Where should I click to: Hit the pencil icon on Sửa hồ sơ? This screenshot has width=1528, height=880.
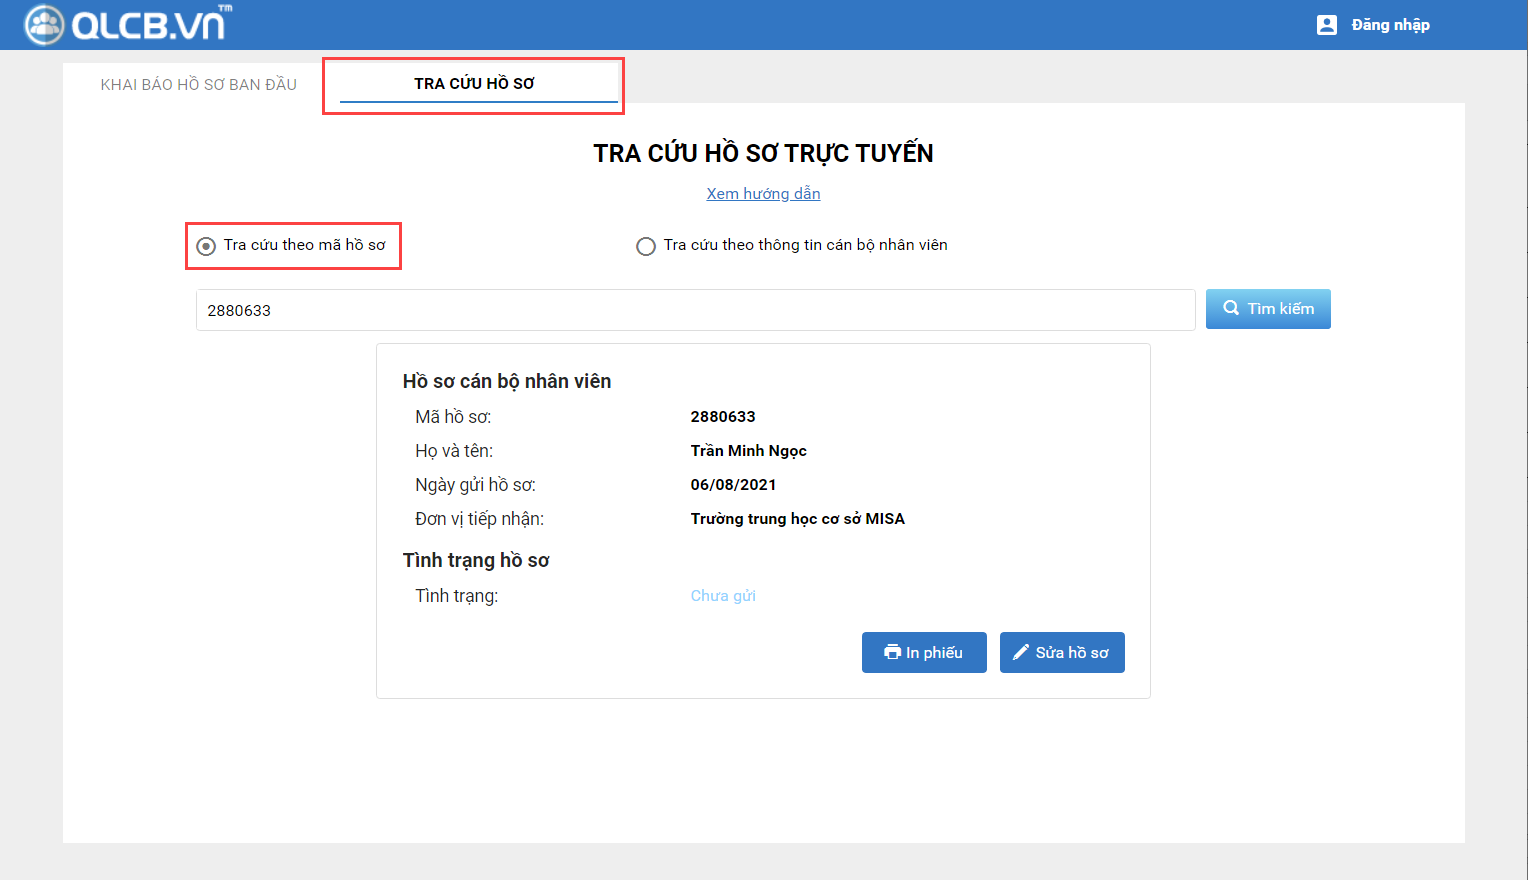coord(1021,652)
